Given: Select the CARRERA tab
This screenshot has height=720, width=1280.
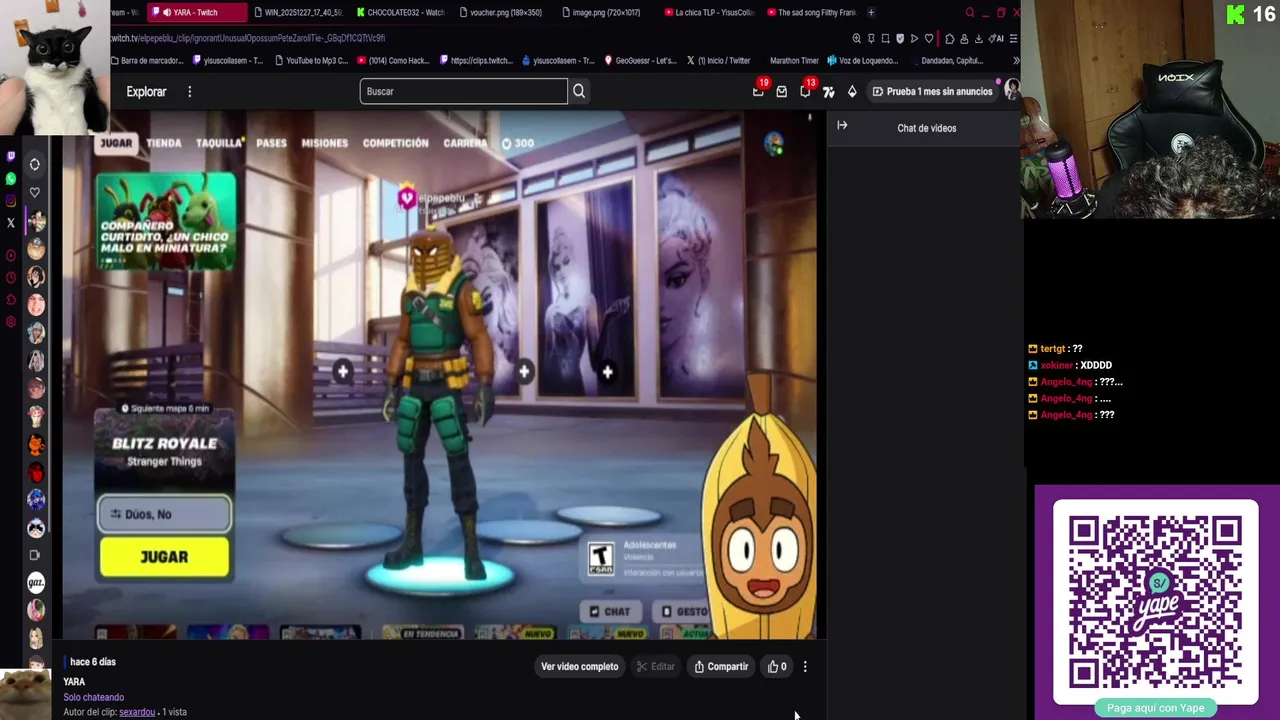Looking at the screenshot, I should [465, 143].
